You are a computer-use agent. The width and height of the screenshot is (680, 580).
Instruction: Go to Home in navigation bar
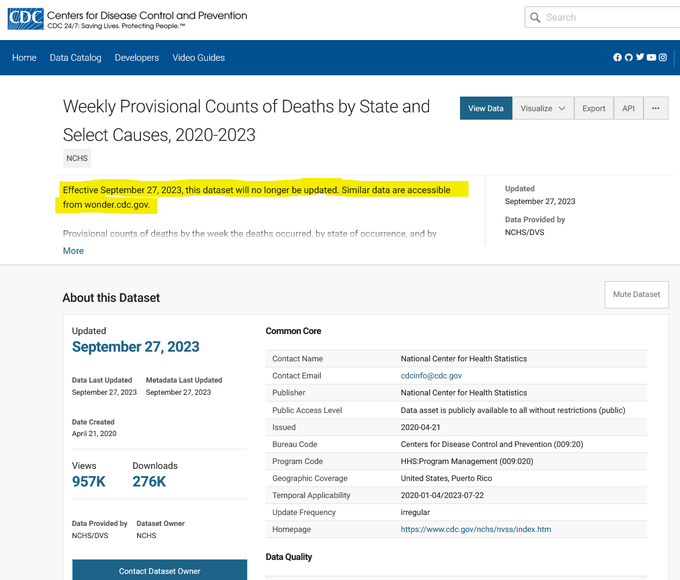[24, 58]
